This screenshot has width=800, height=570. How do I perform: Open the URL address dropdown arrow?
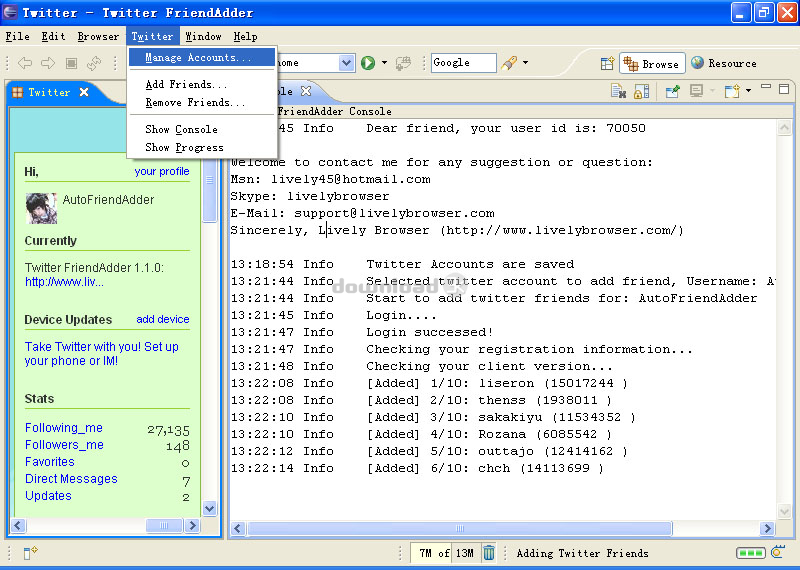(346, 63)
